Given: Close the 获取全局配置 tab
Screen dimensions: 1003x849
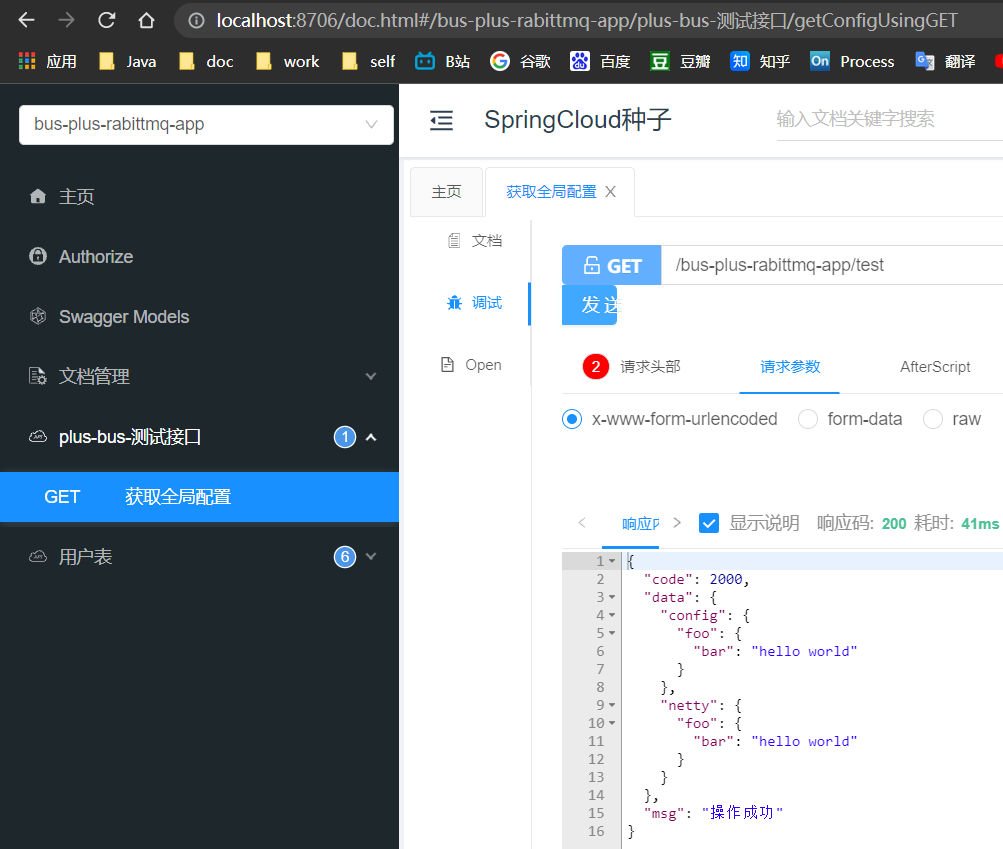Looking at the screenshot, I should pyautogui.click(x=610, y=192).
